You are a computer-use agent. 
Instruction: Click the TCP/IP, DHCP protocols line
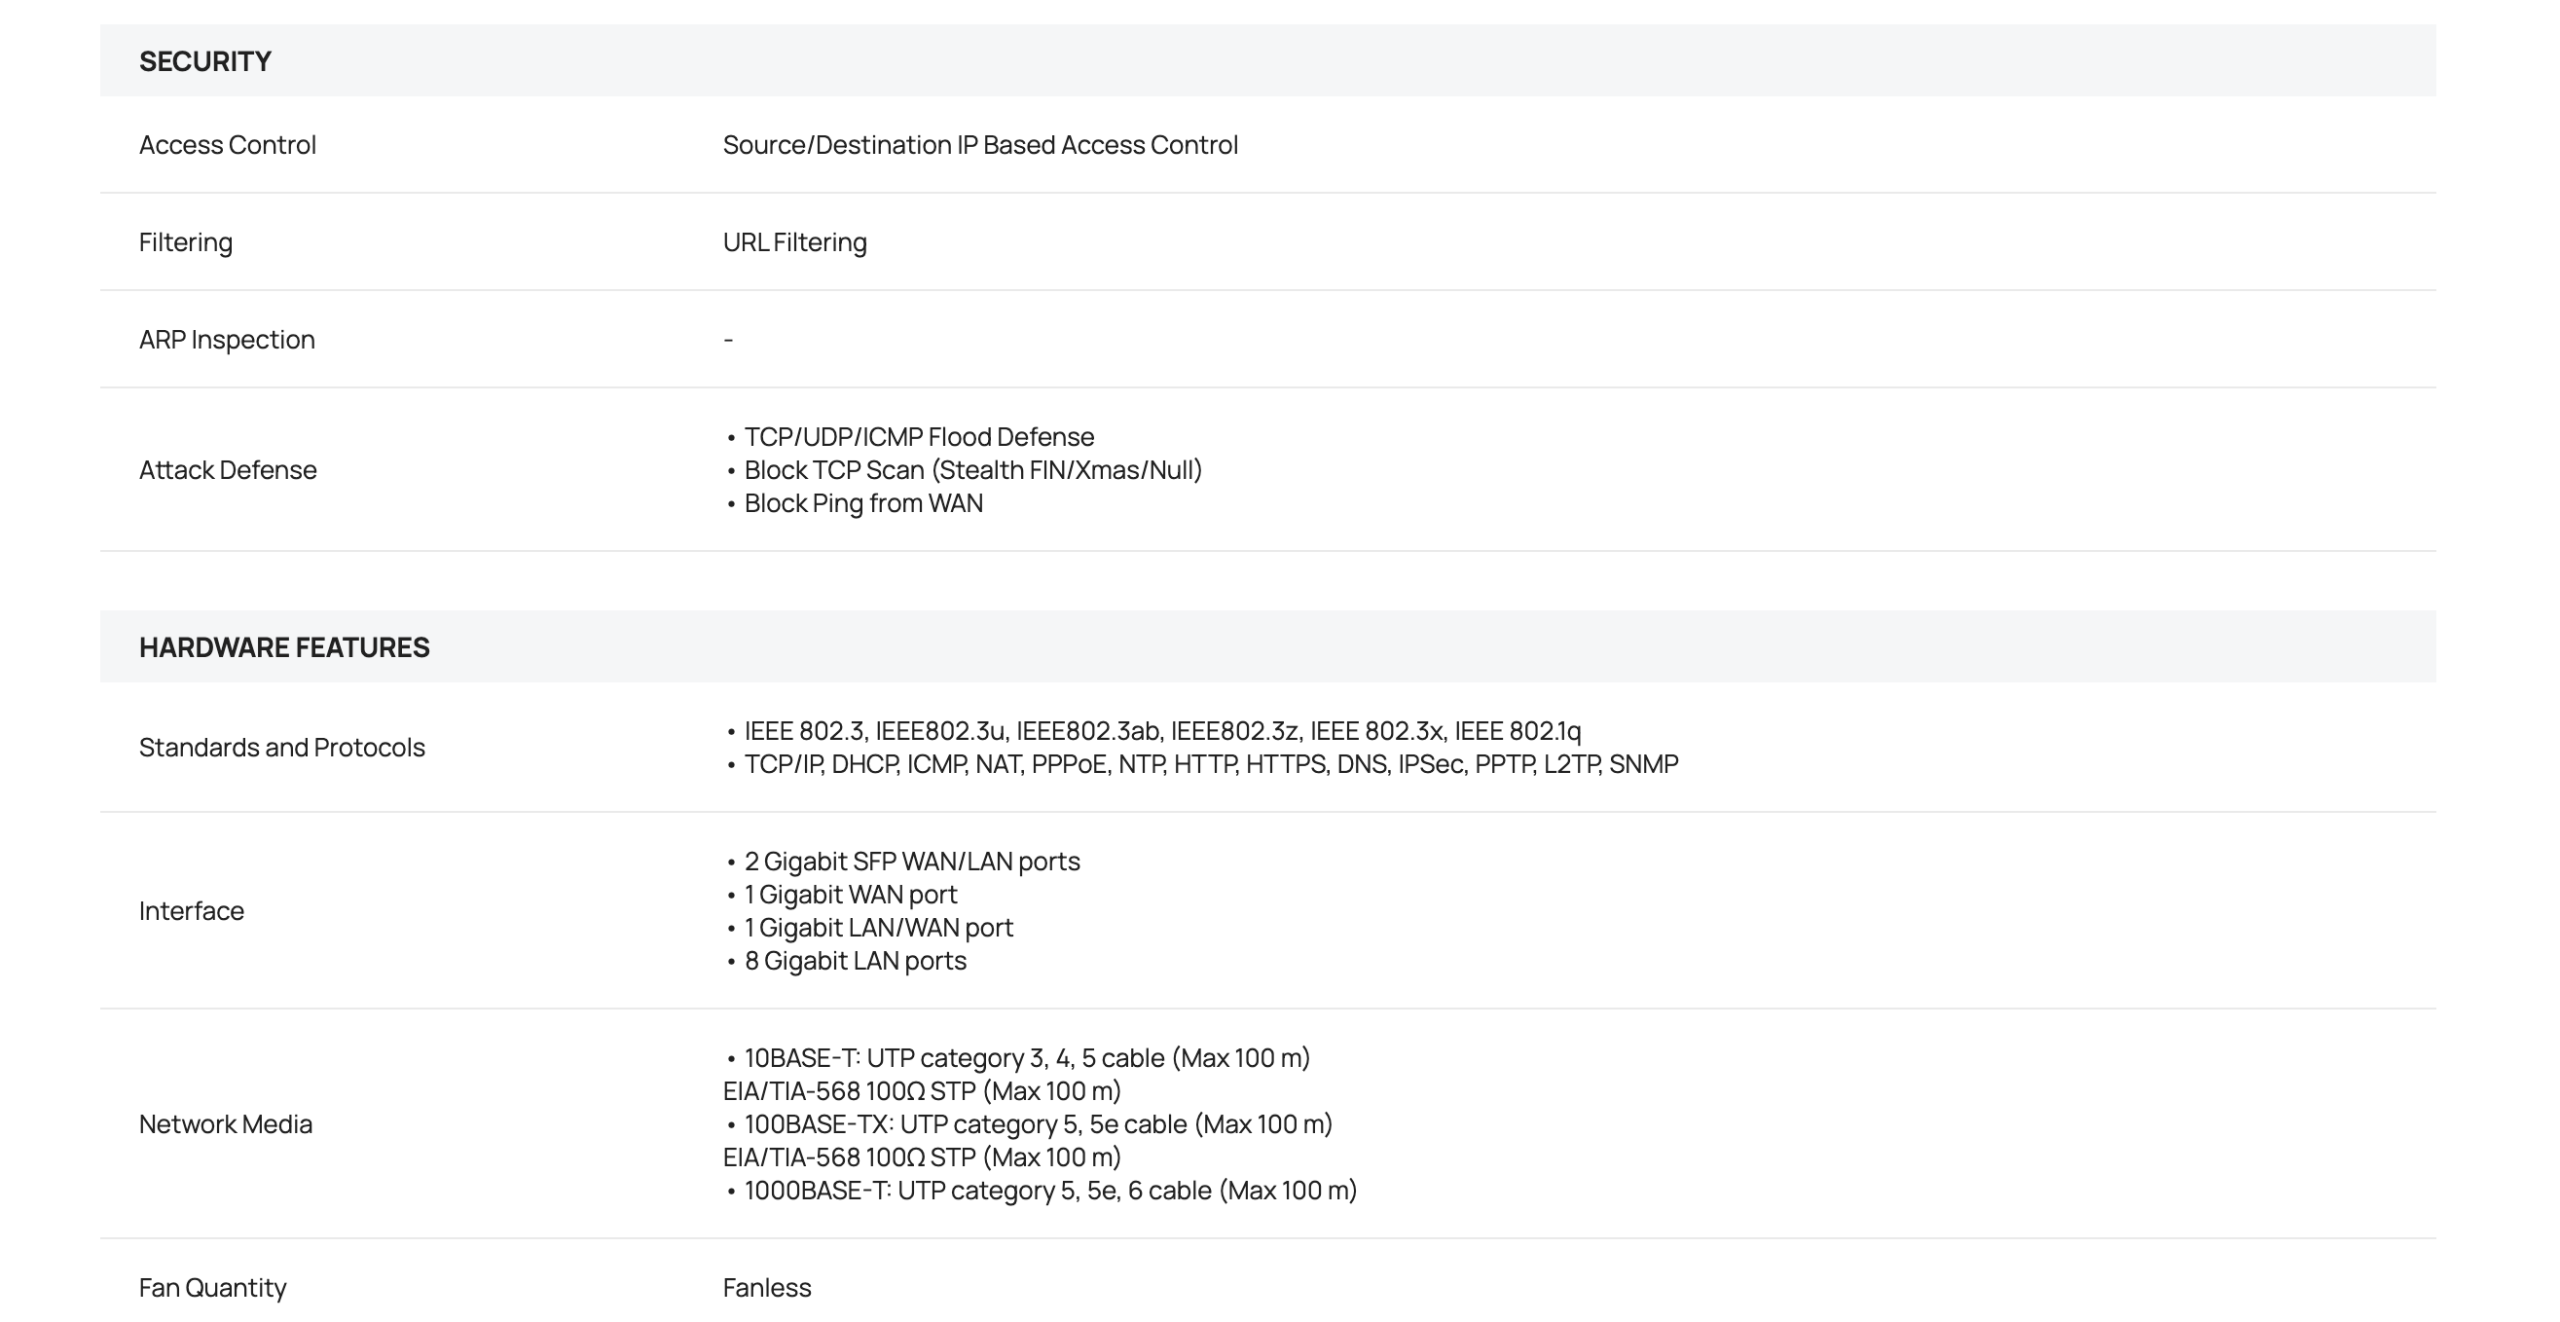[x=1210, y=764]
